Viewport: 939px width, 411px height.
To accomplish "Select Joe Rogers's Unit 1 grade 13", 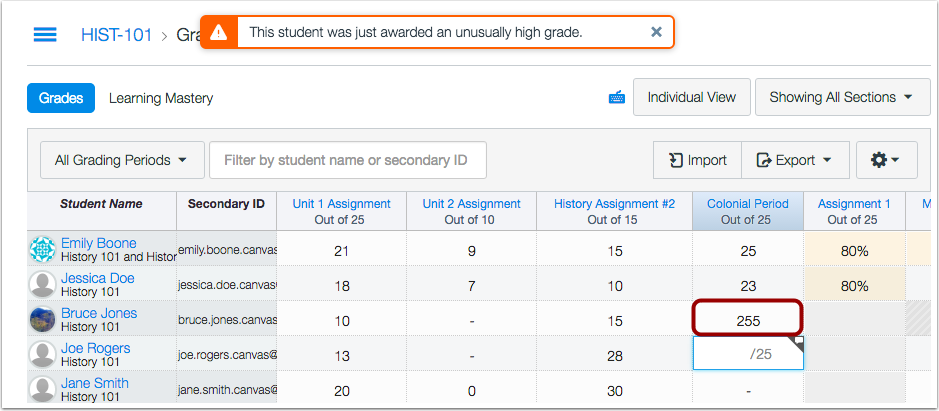I will click(341, 355).
